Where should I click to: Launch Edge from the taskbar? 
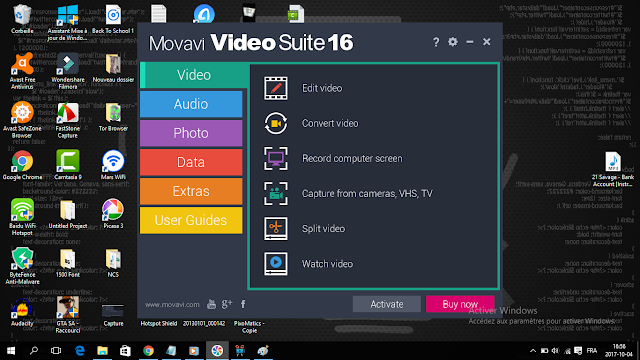pos(80,351)
